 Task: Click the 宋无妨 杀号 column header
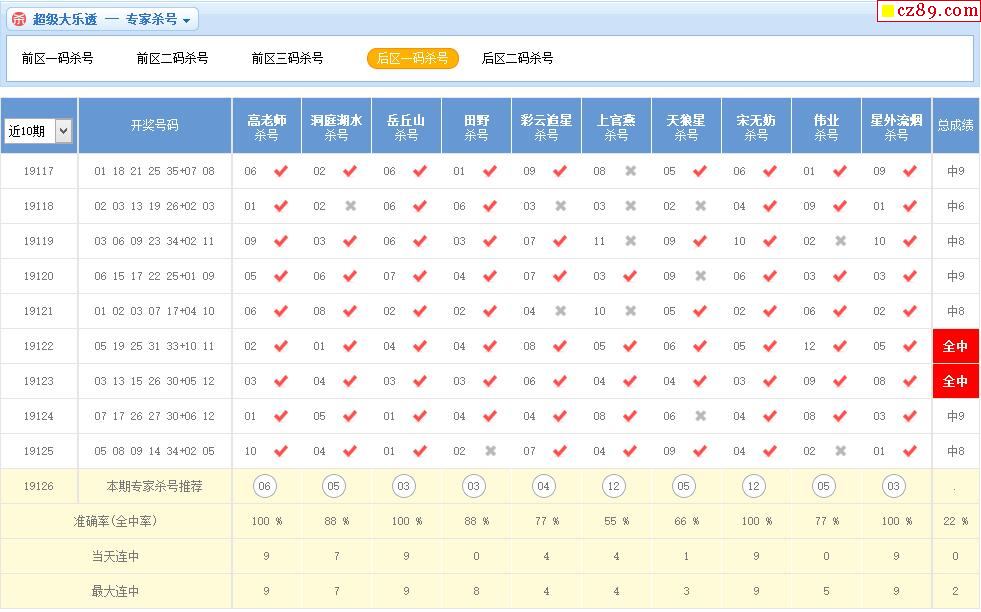pyautogui.click(x=756, y=126)
